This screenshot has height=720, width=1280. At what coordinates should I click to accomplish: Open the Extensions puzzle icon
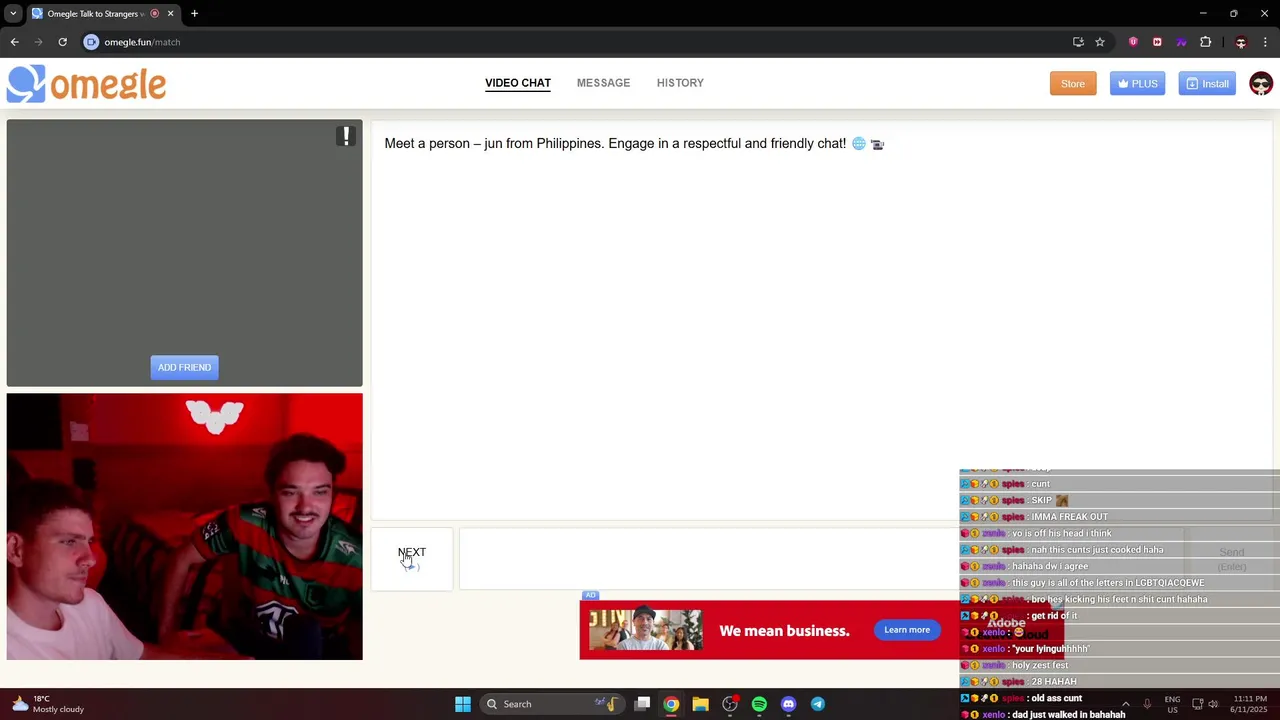[x=1205, y=42]
